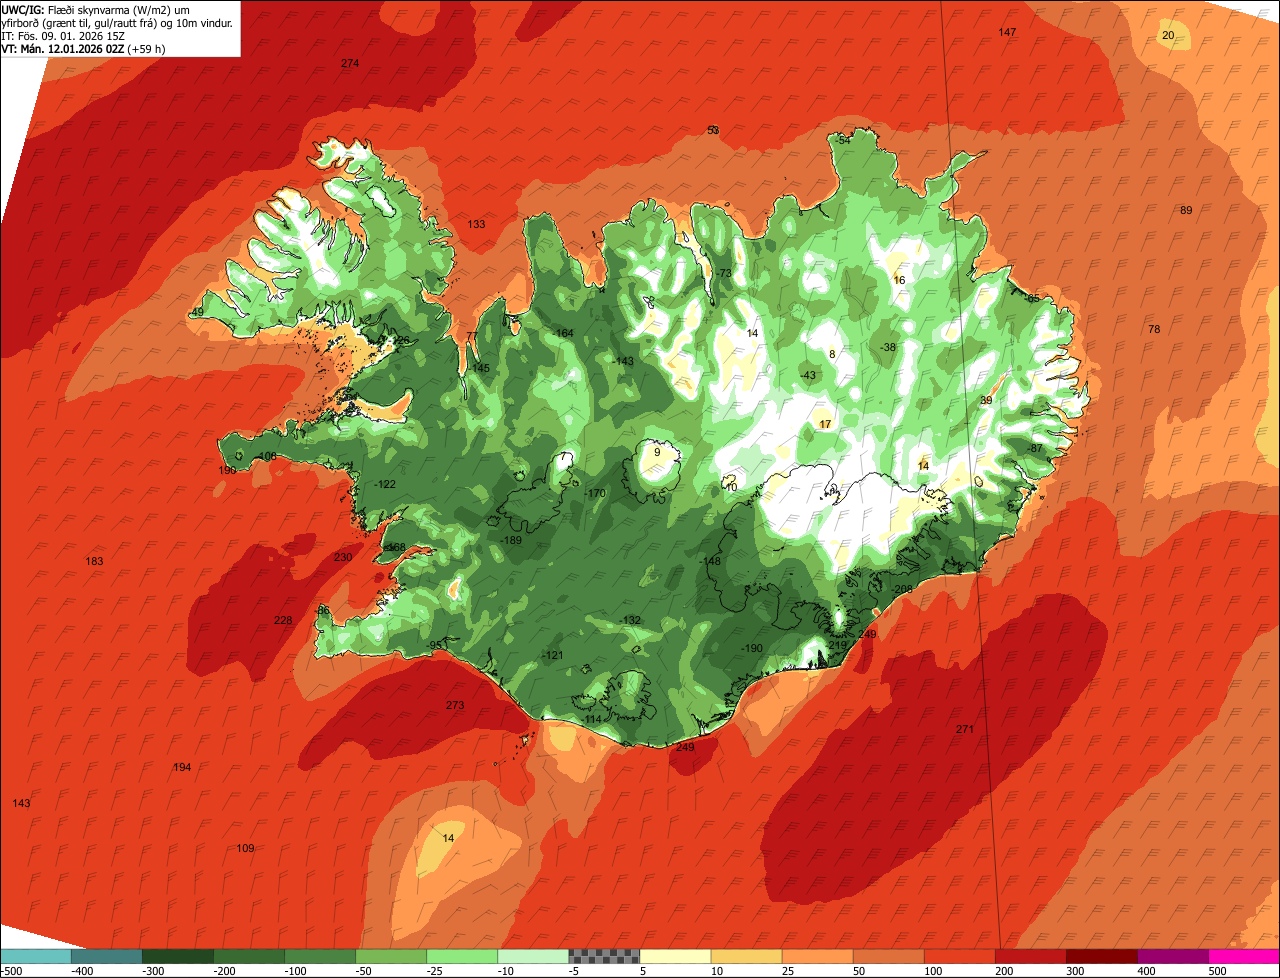Click the value 9 on the small glacier
This screenshot has height=978, width=1280.
point(657,452)
